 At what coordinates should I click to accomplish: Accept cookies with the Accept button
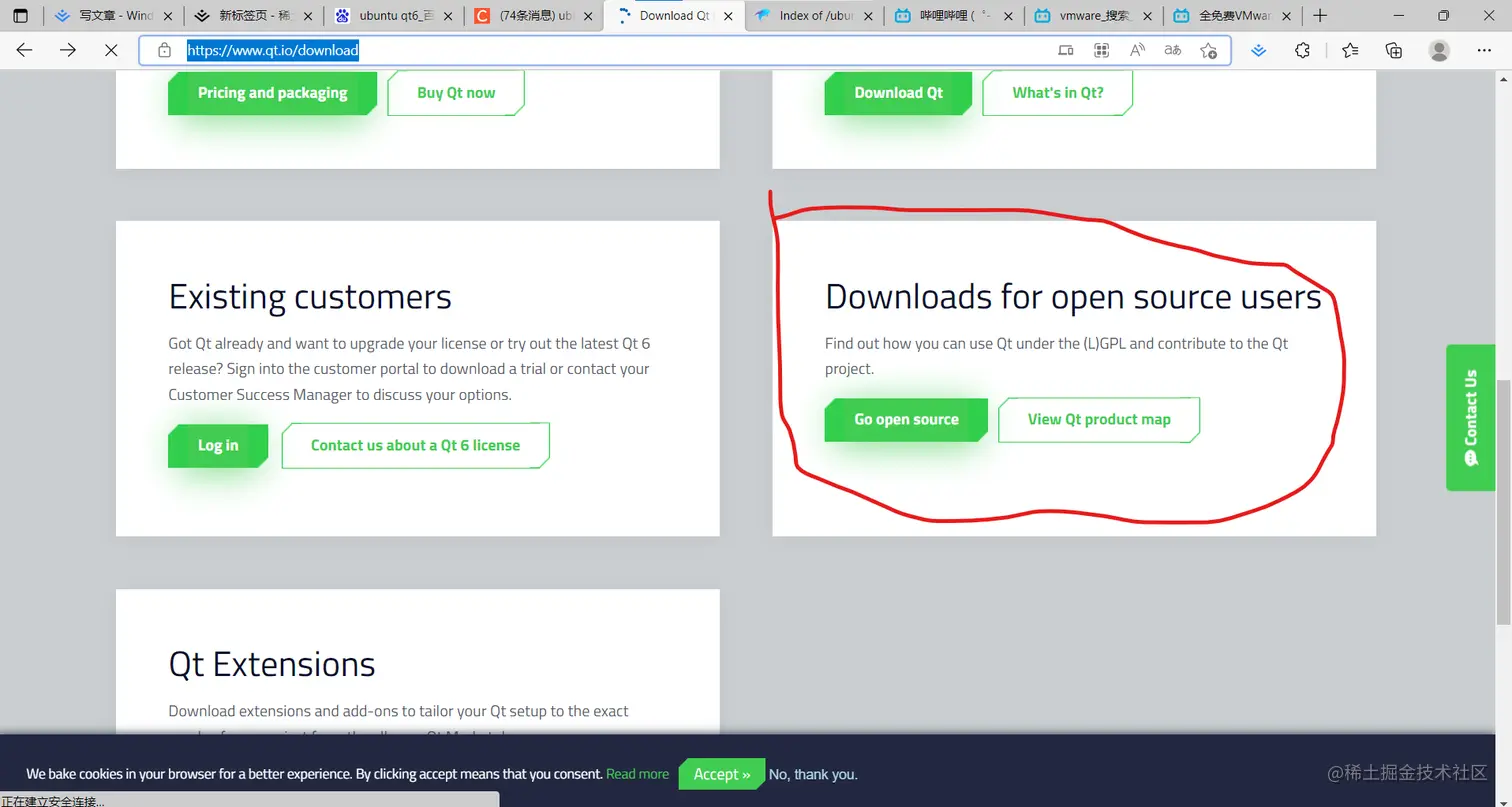tap(721, 774)
